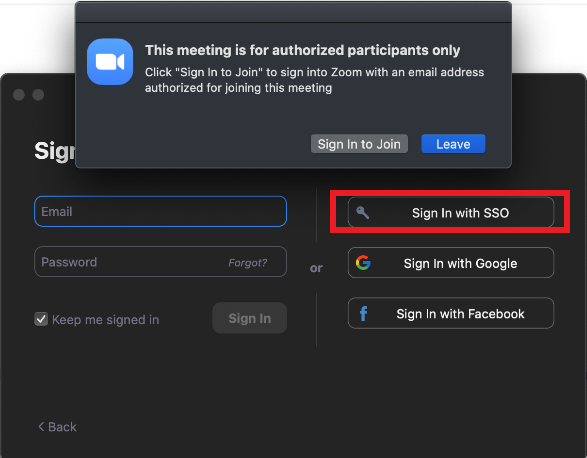587x458 pixels.
Task: Select Sign In with SSO
Action: click(451, 212)
